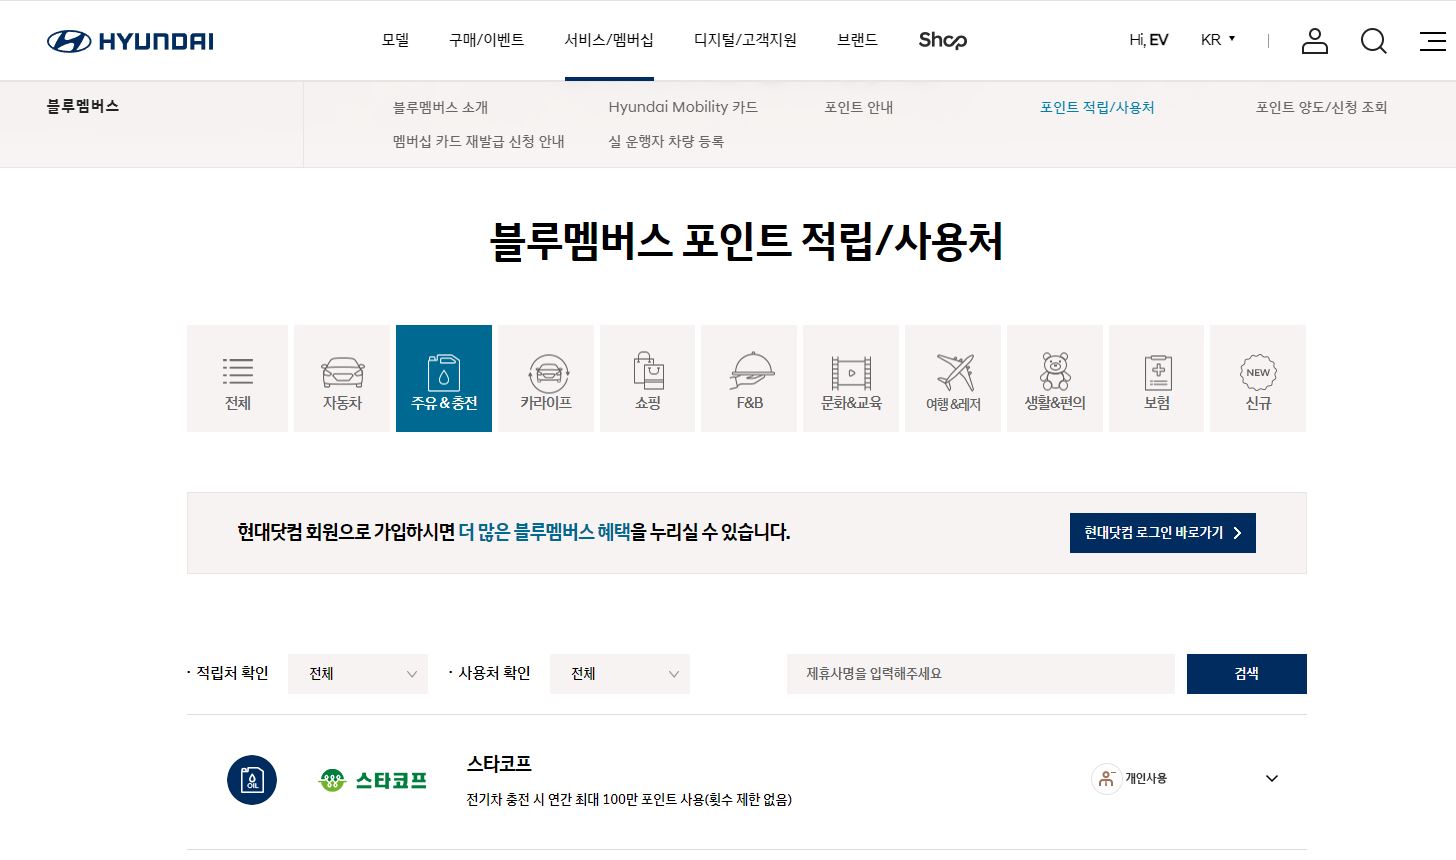Screen dimensions: 1456x860
Task: Open the 구매/이벤트 menu
Action: 486,40
